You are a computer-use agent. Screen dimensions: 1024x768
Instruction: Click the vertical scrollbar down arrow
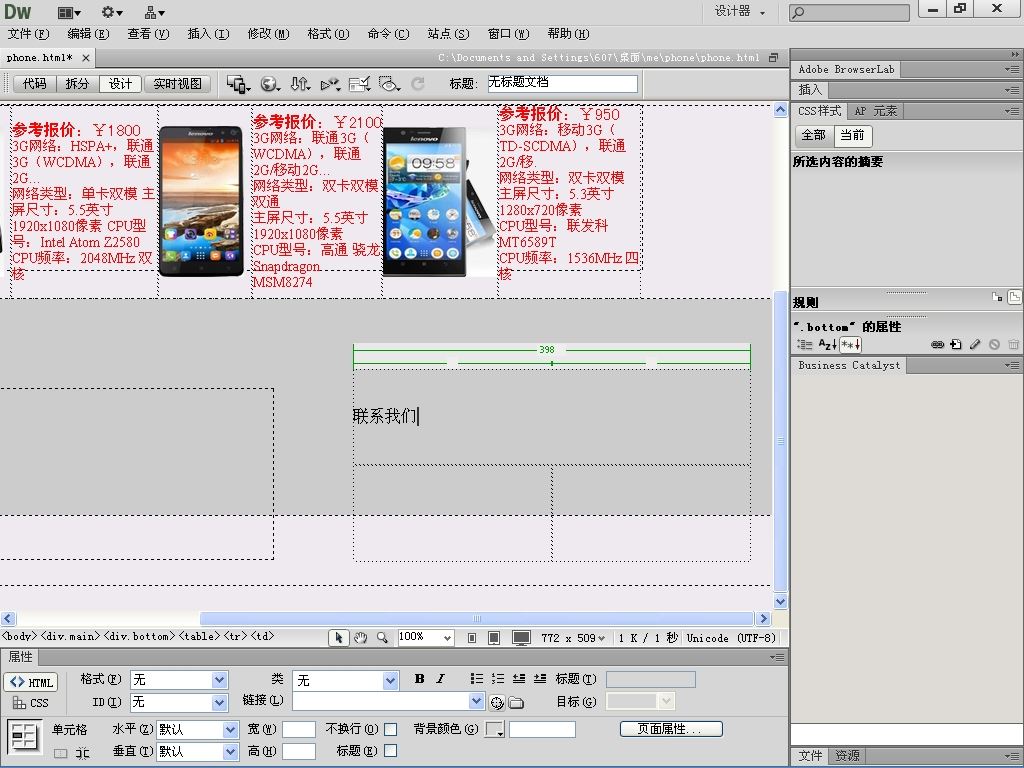(x=780, y=601)
